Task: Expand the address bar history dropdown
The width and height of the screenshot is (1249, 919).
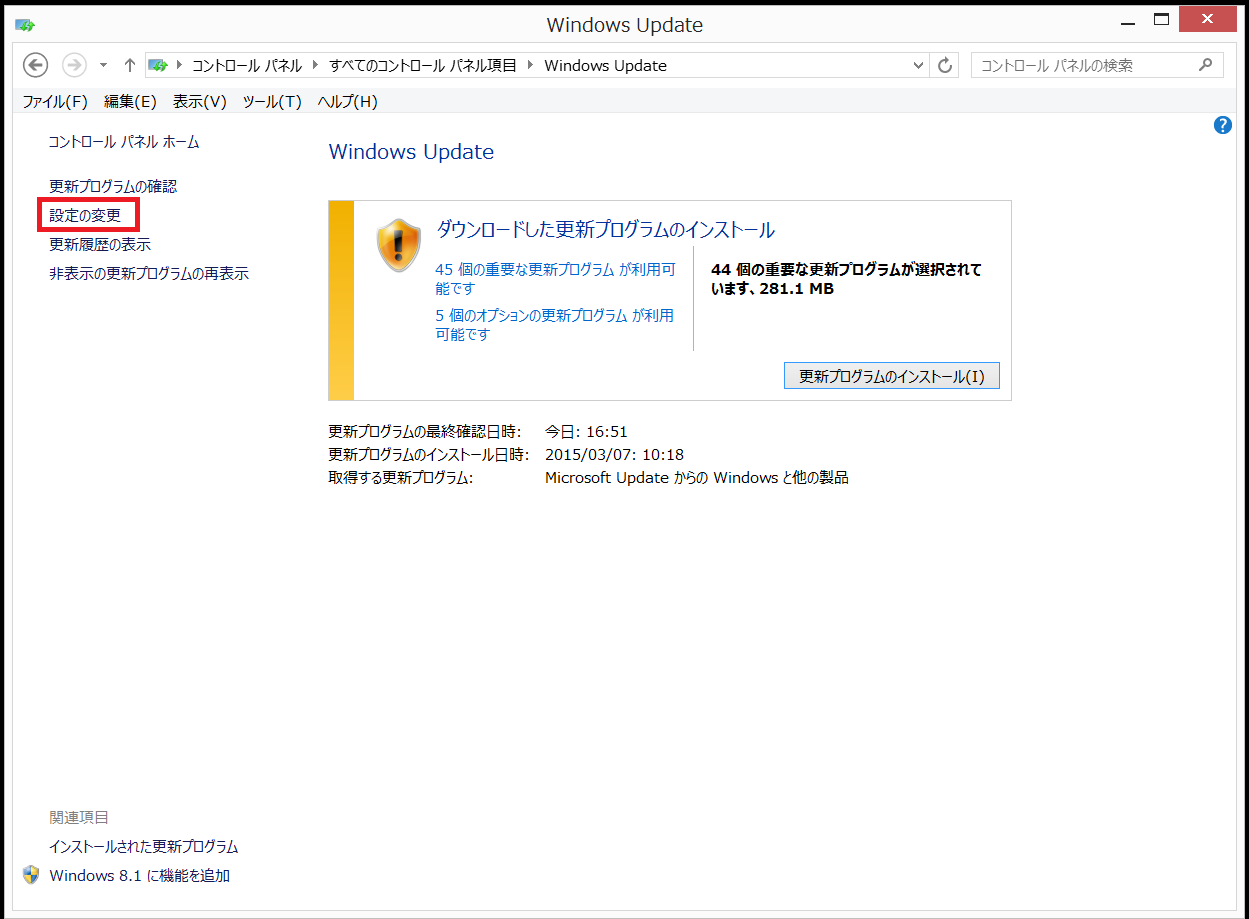Action: (919, 65)
